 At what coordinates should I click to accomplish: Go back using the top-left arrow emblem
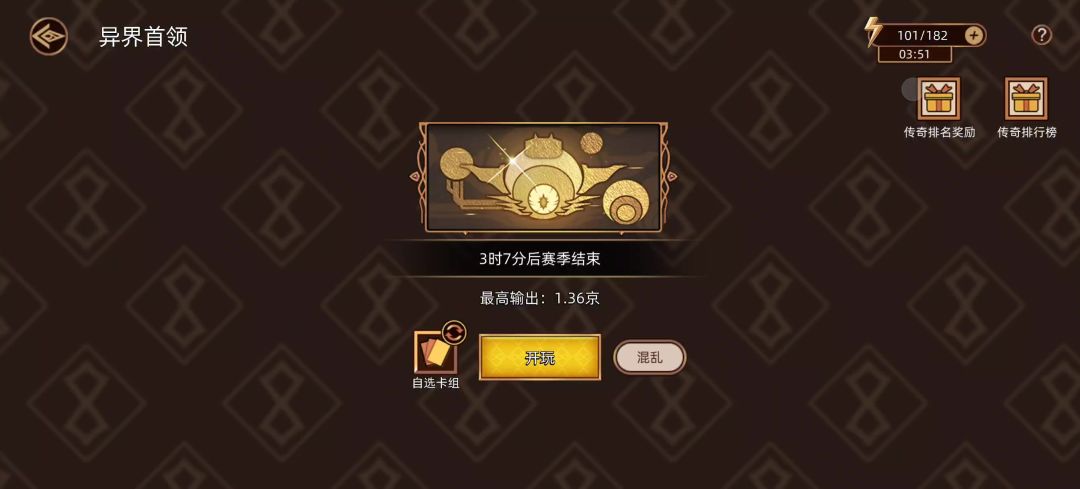point(49,36)
